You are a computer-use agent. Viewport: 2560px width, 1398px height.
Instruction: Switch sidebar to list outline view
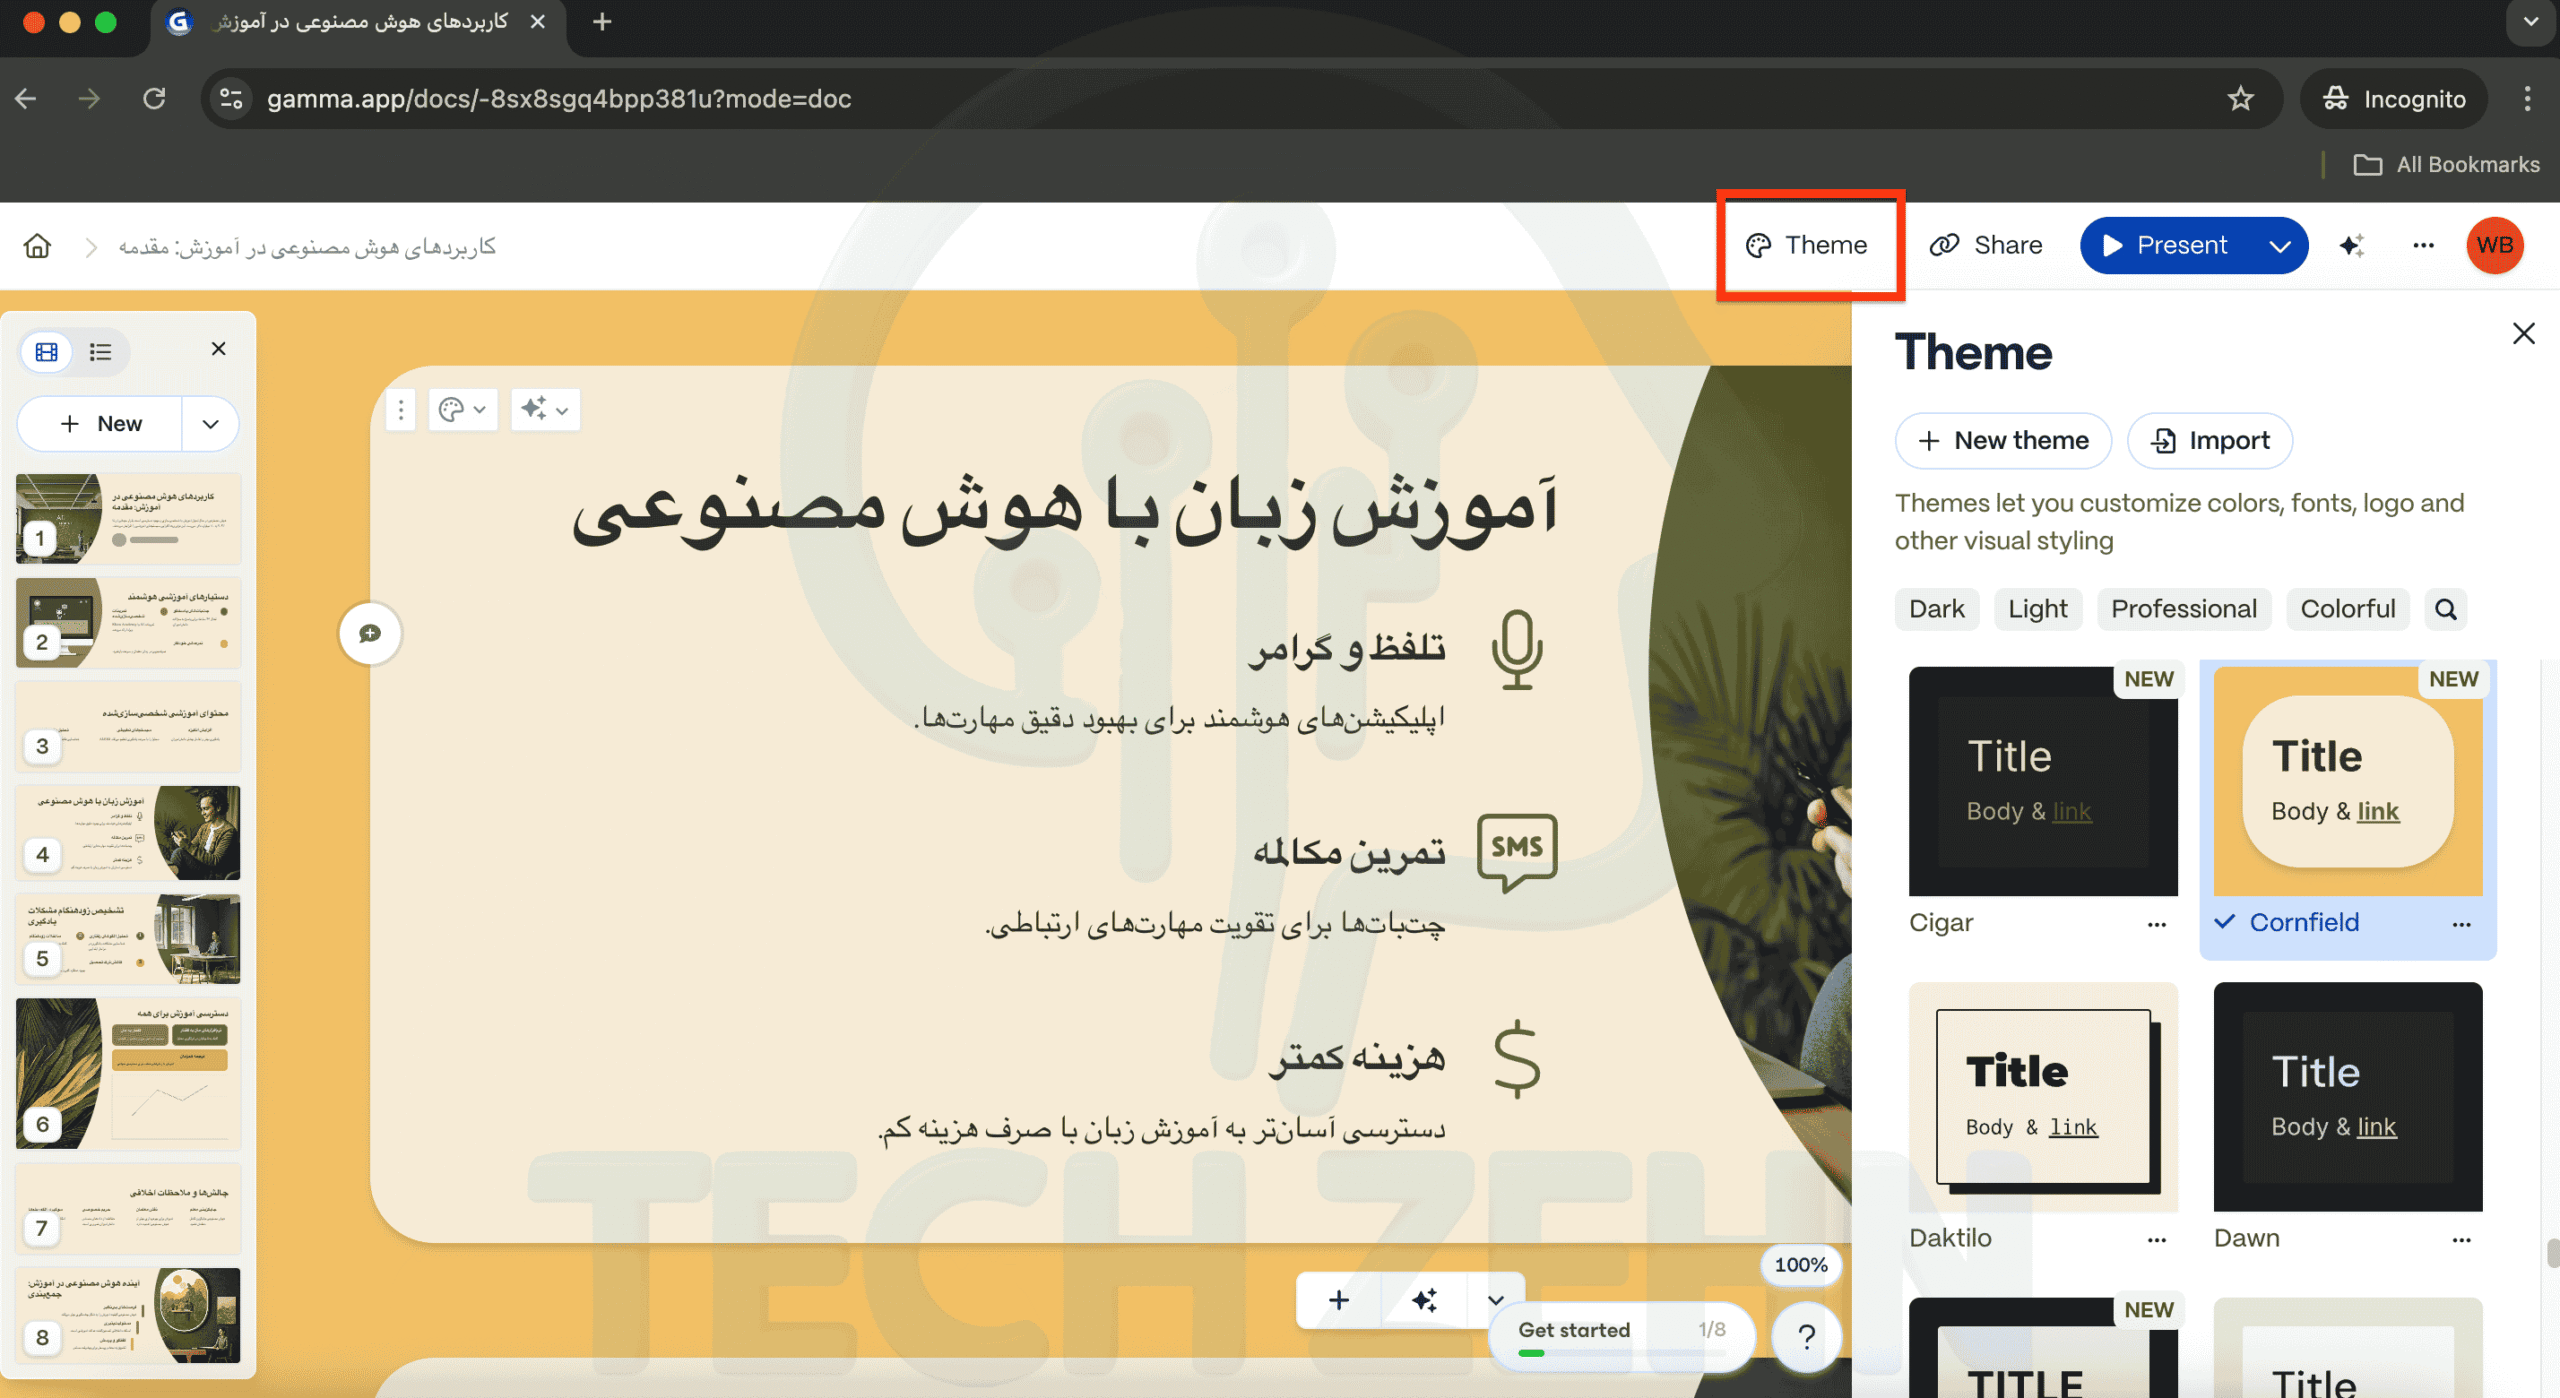click(100, 352)
